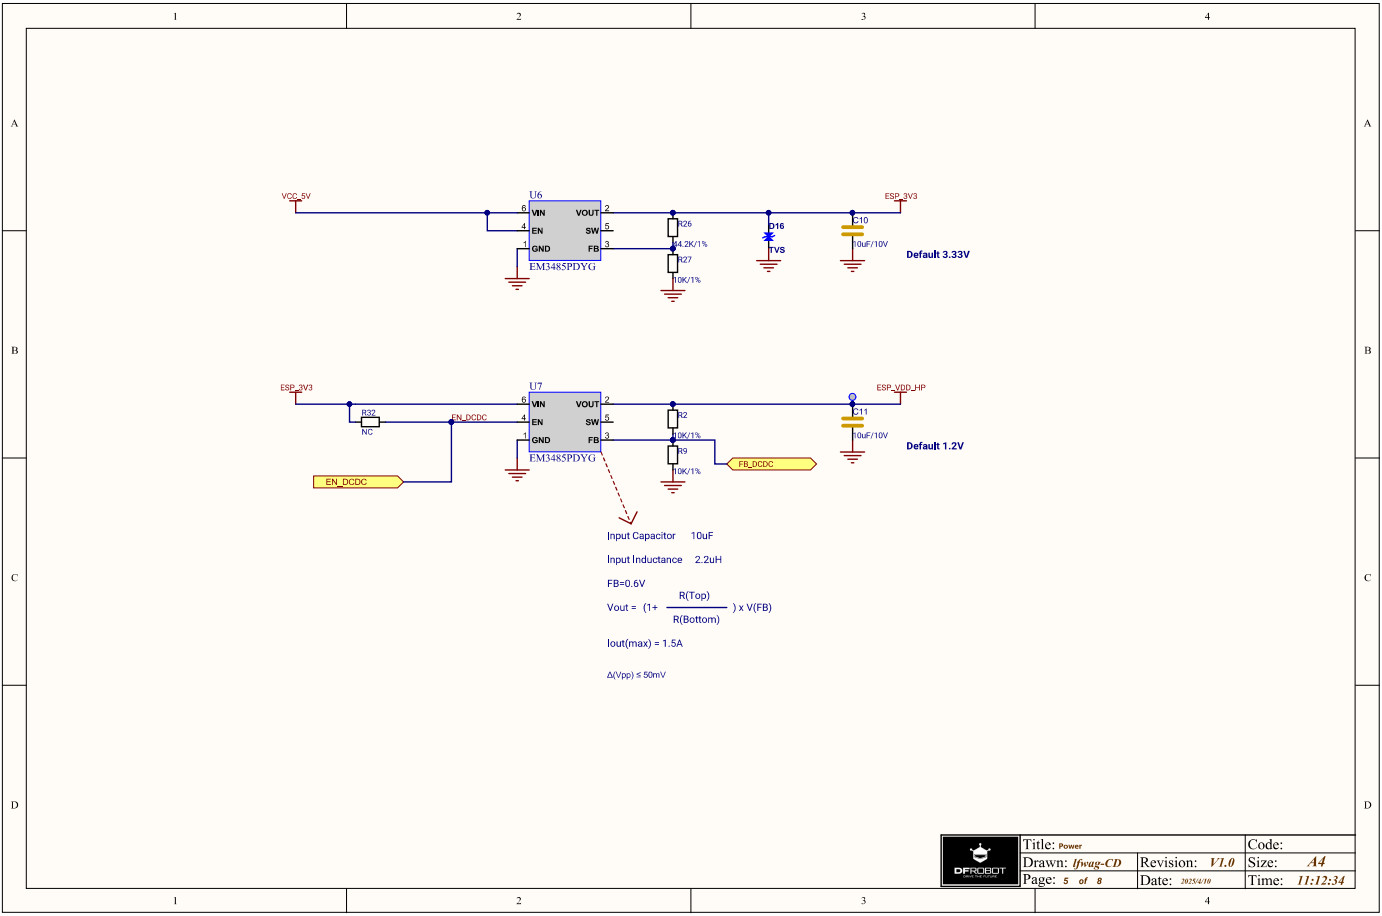Click the 'Drawn: lfwag-CD' field

click(x=1079, y=862)
